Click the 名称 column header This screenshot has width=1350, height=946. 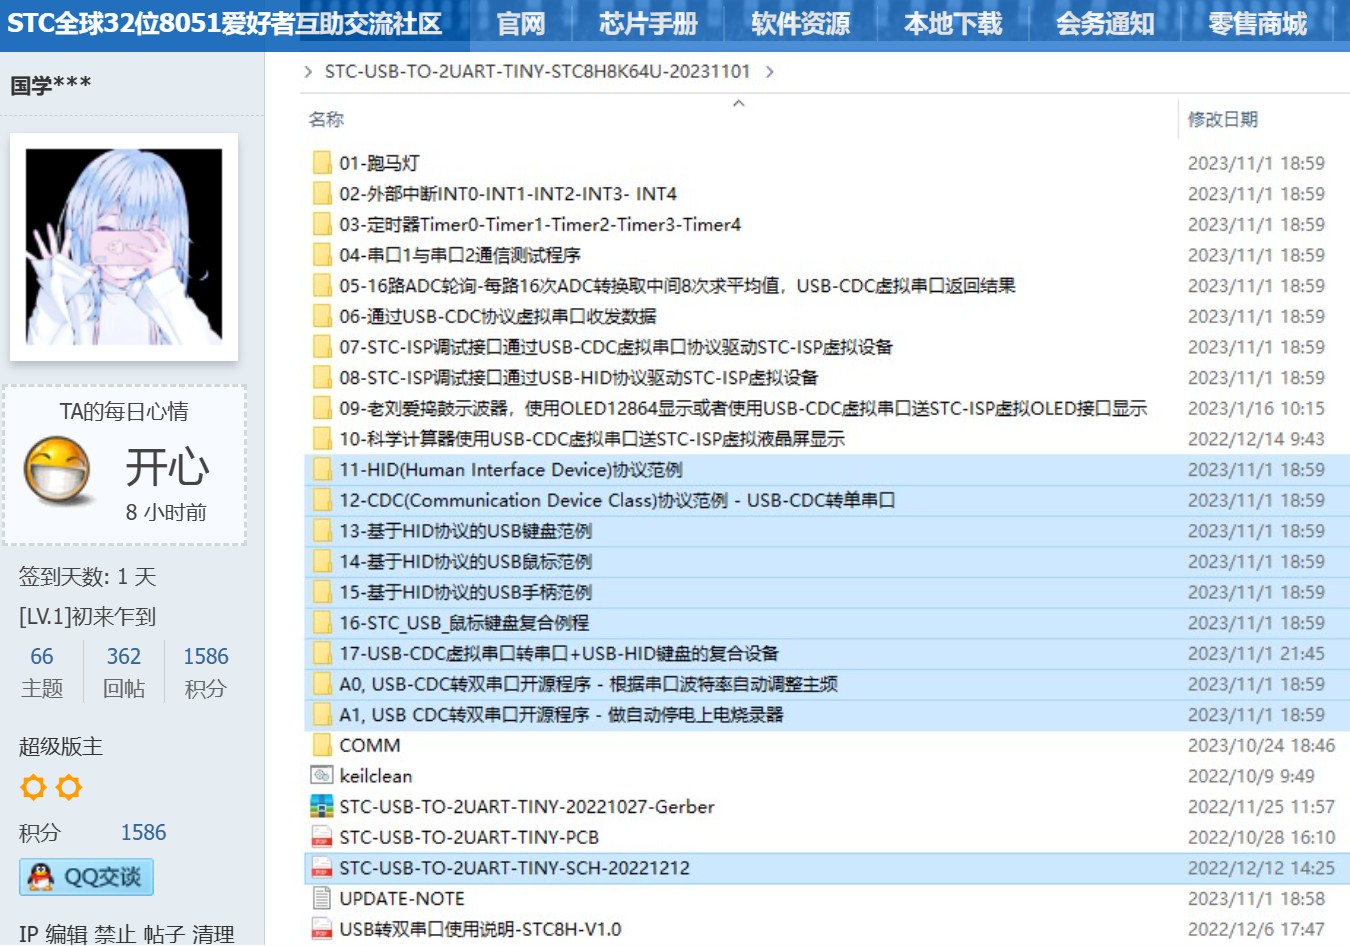[x=326, y=120]
